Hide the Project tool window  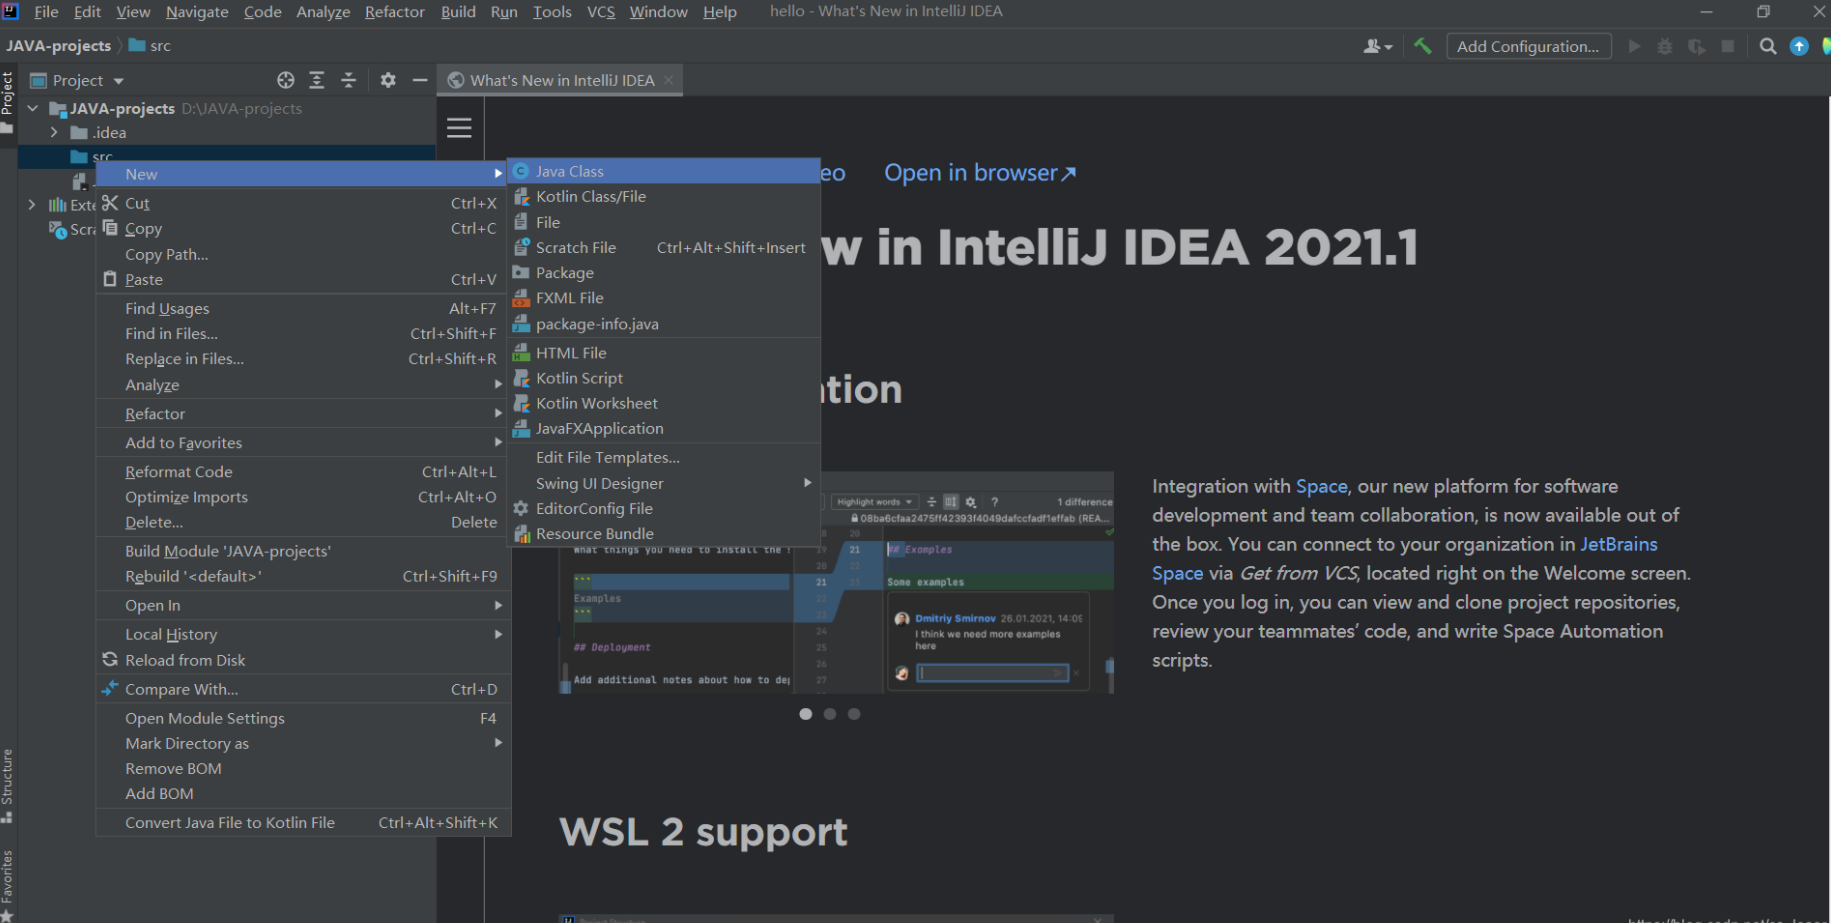[x=420, y=80]
